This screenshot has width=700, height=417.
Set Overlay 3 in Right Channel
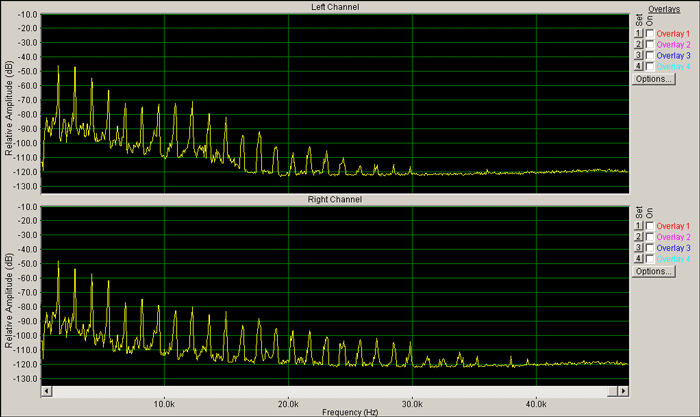pyautogui.click(x=638, y=248)
